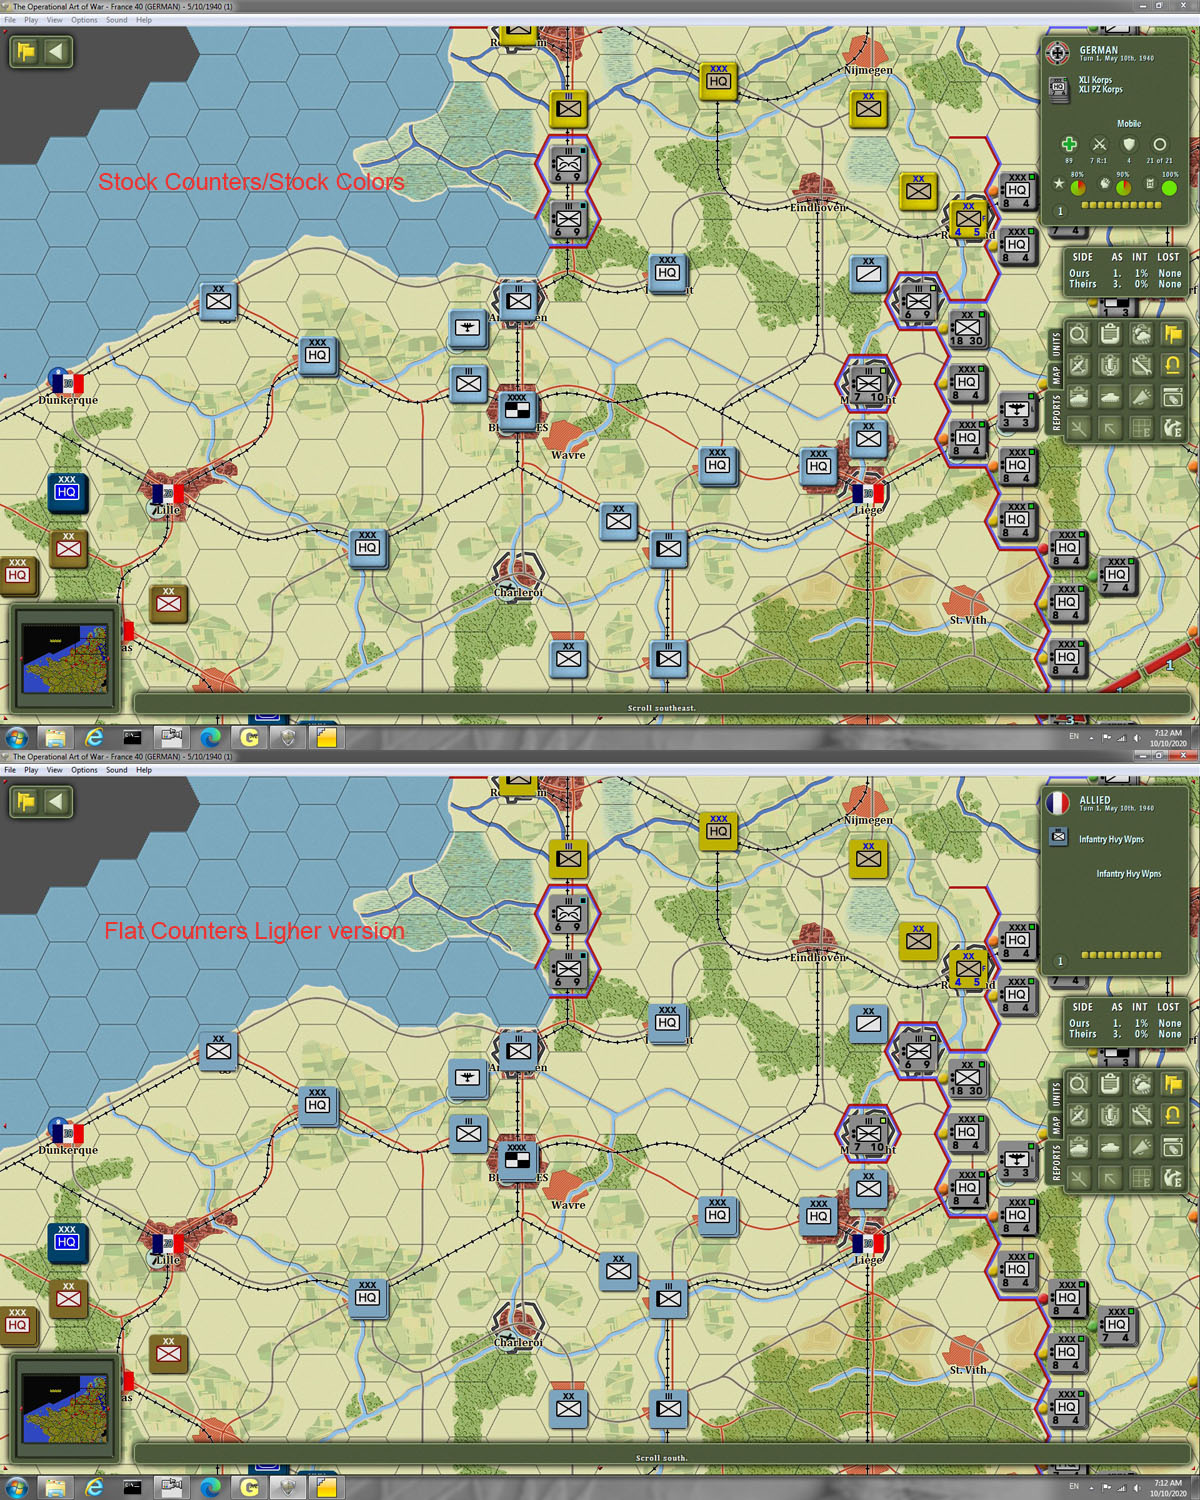1200x1500 pixels.
Task: Click the minimap thumbnail in bottom window
Action: tap(65, 1408)
